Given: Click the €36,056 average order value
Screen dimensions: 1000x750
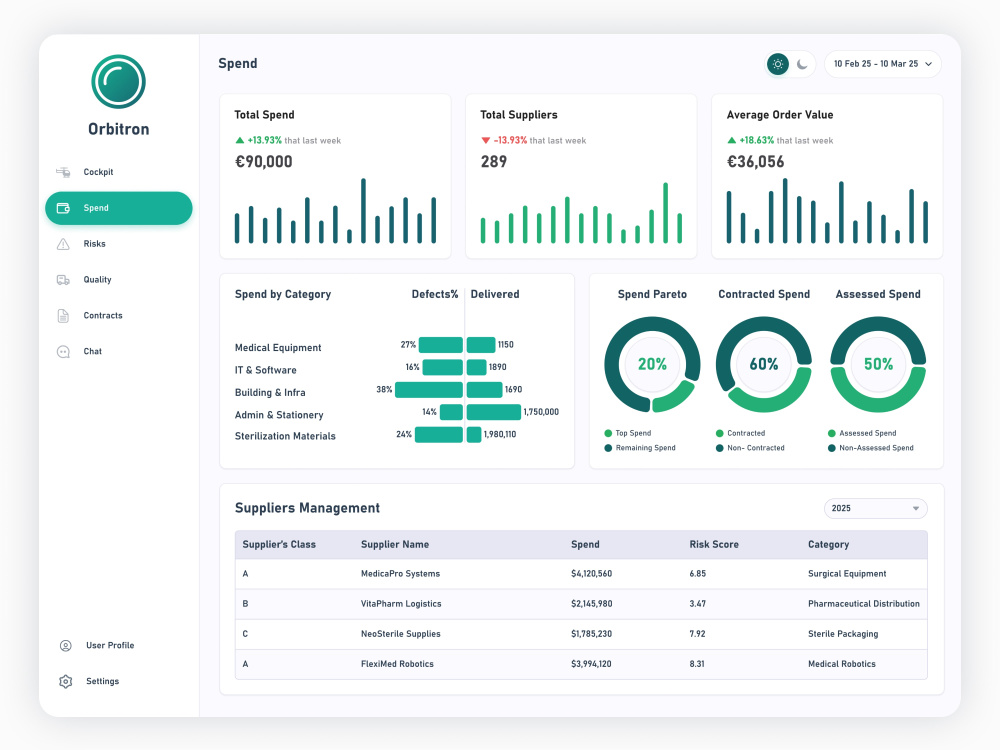Looking at the screenshot, I should [x=755, y=162].
